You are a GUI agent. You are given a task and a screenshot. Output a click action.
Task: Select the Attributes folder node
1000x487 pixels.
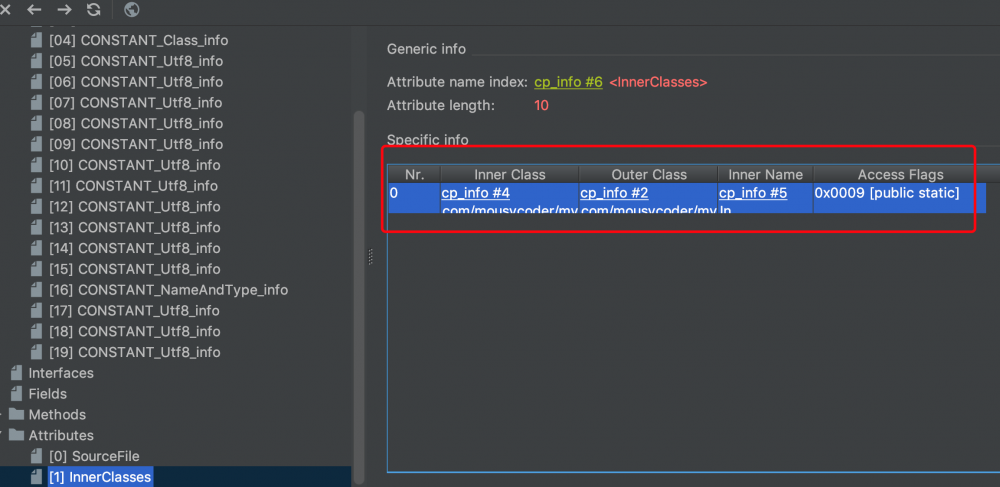click(61, 435)
